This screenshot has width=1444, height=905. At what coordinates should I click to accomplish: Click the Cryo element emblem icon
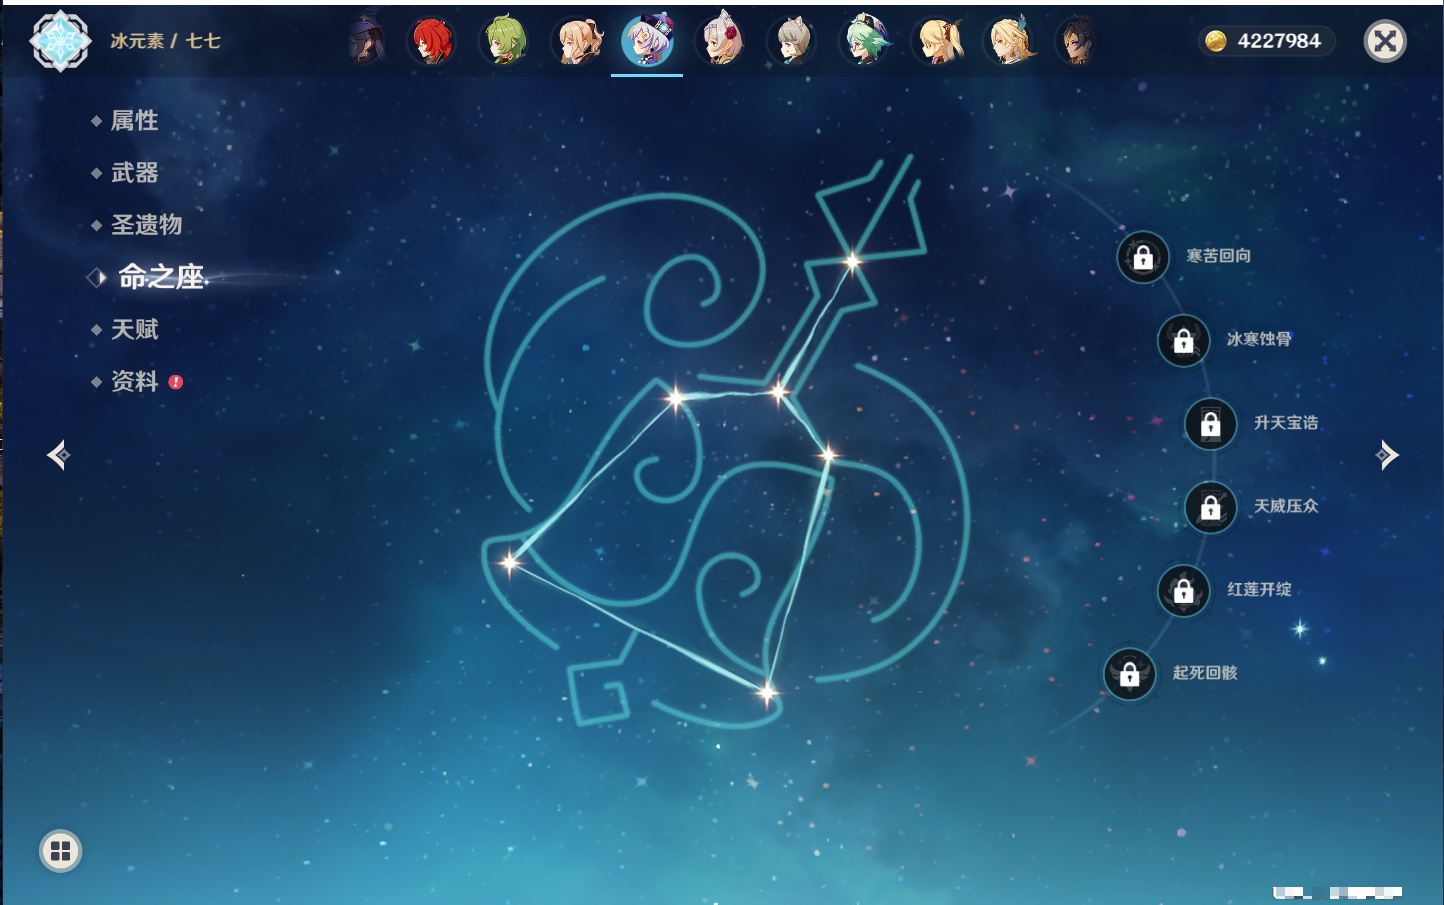(x=60, y=41)
